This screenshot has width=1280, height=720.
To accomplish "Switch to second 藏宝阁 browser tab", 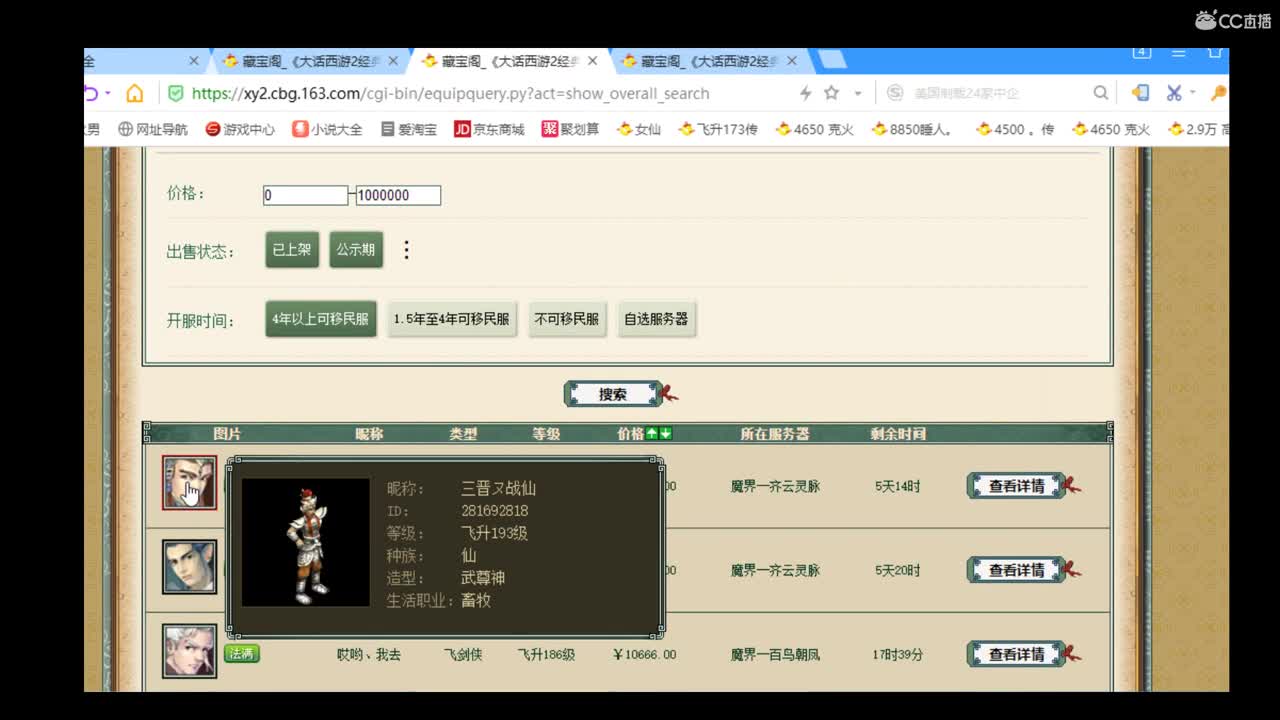I will (309, 61).
